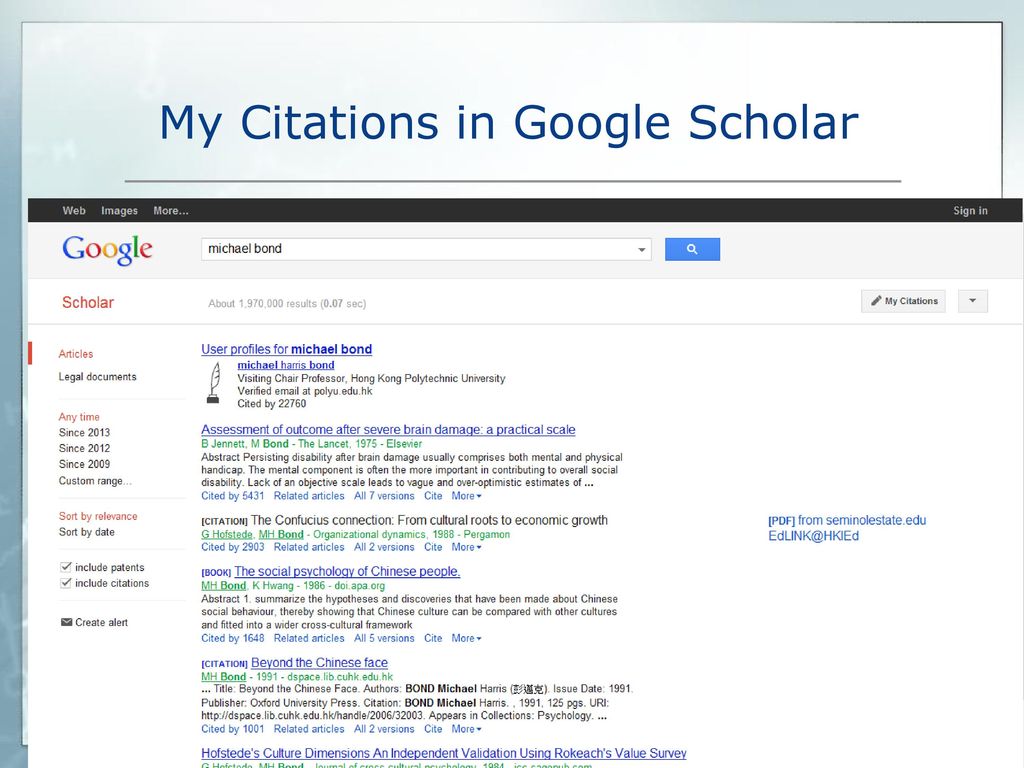Image resolution: width=1024 pixels, height=768 pixels.
Task: Open Related articles for the Lancet result
Action: click(x=309, y=496)
